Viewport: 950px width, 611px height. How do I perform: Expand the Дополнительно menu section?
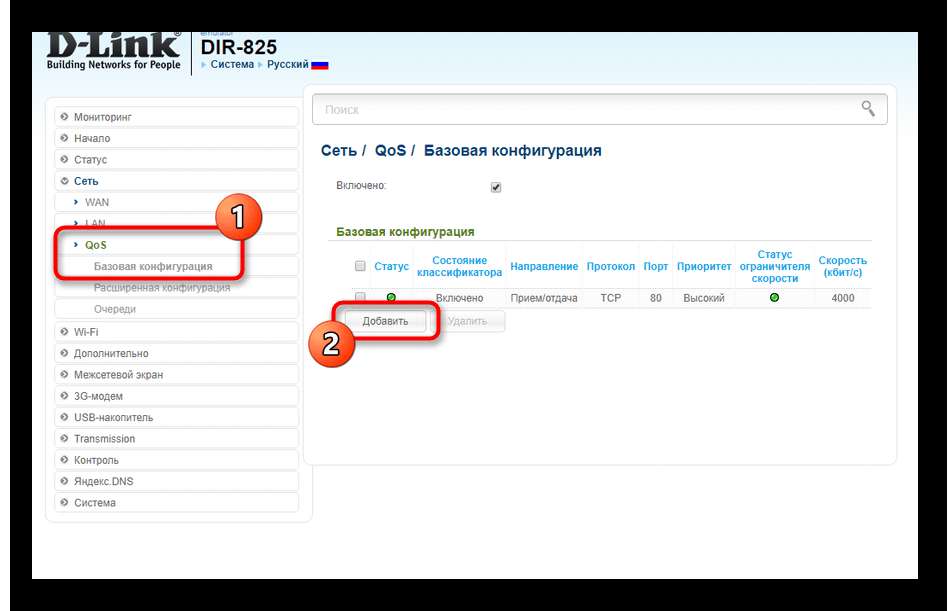coord(176,353)
